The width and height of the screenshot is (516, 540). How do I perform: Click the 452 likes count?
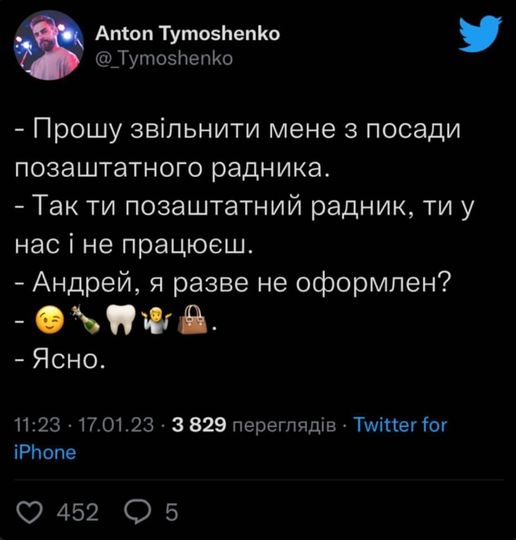(x=78, y=512)
